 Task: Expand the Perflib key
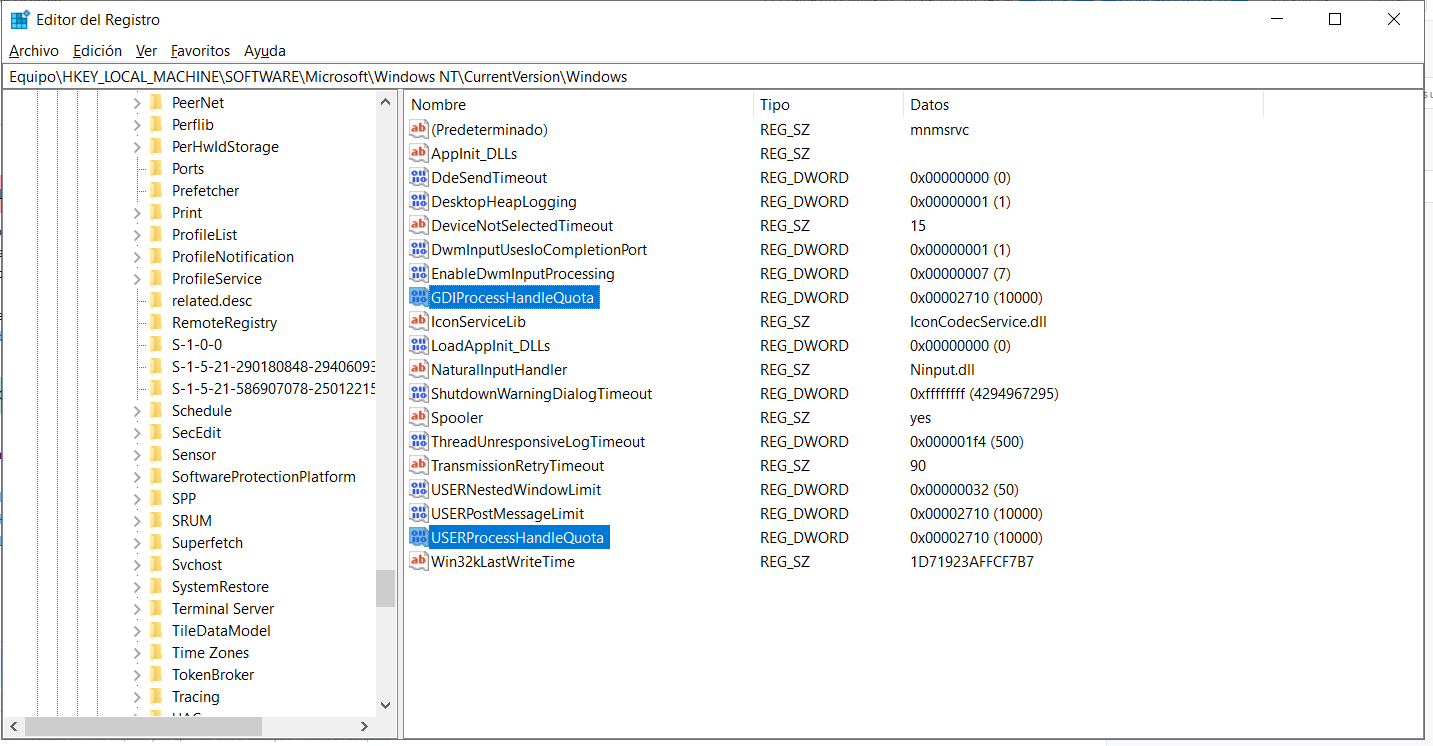point(137,124)
